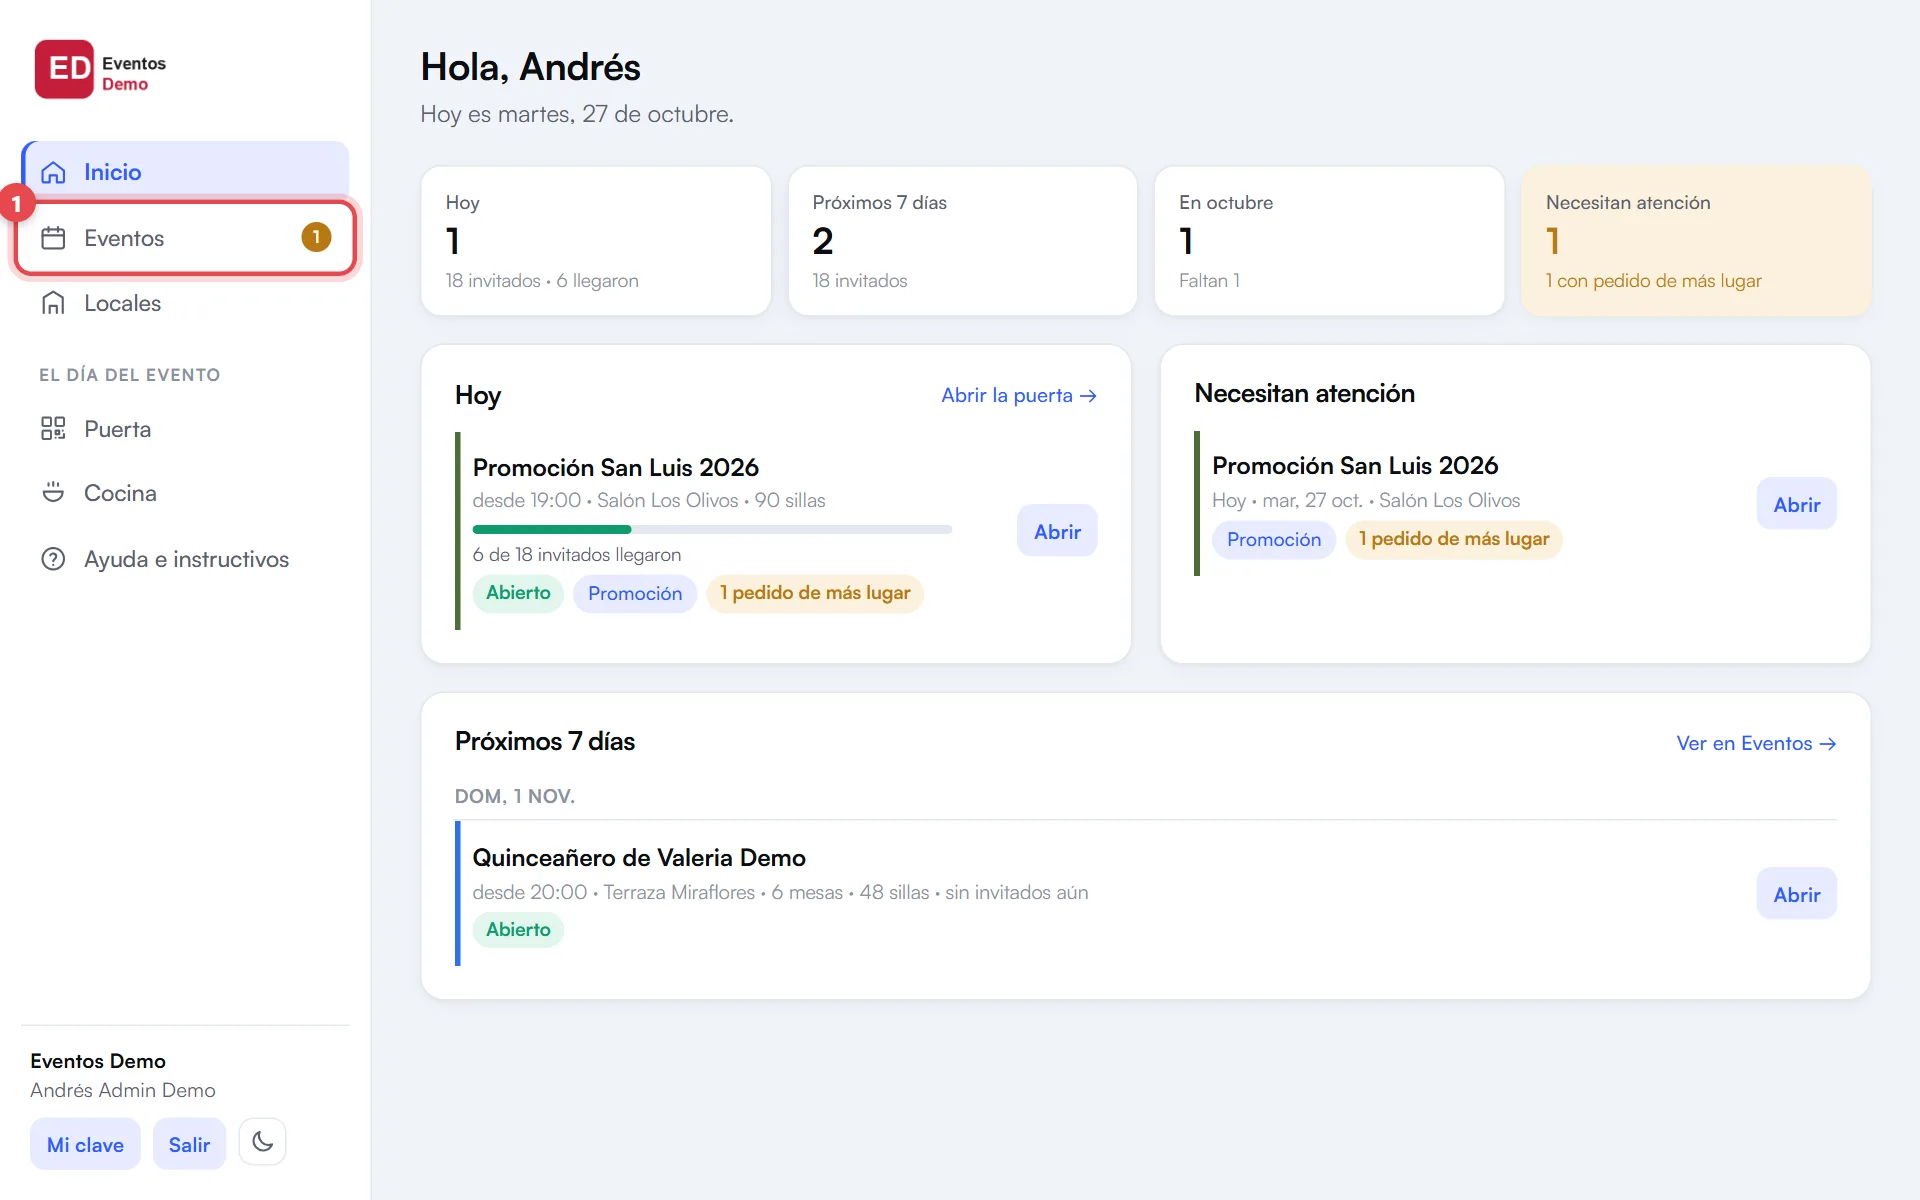Click Abrir in the Necesitan atención panel
Image resolution: width=1920 pixels, height=1200 pixels.
(1796, 504)
